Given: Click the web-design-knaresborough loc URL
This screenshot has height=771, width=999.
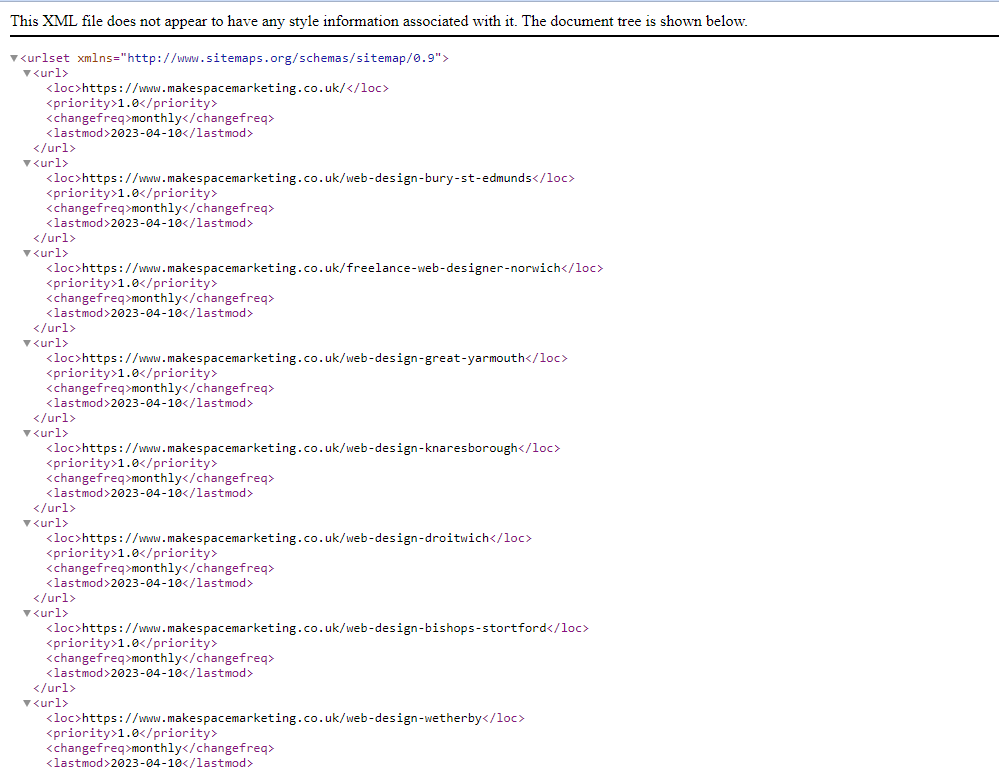Looking at the screenshot, I should tap(300, 448).
